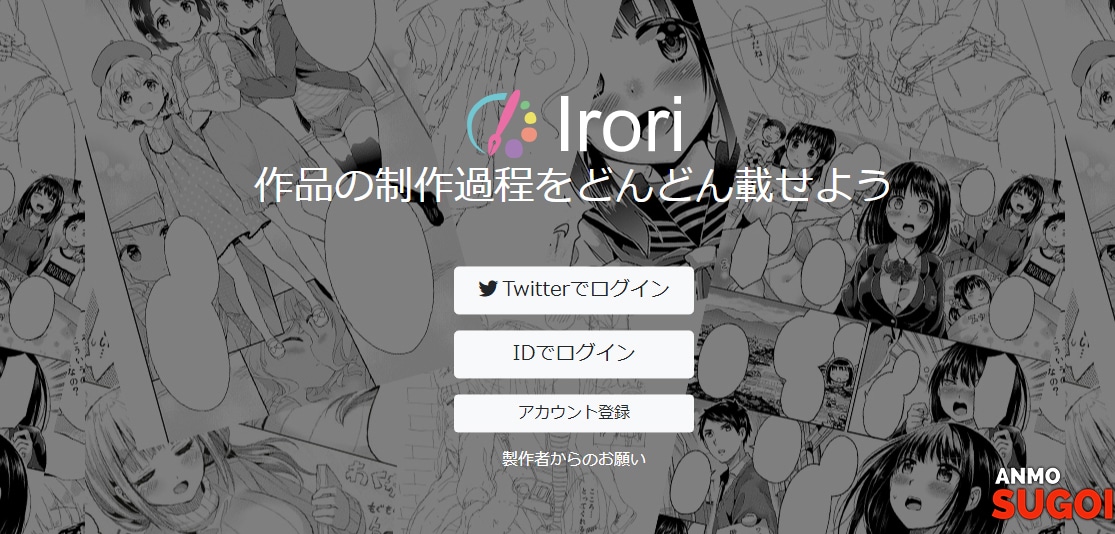Click the Irori palette logo icon
This screenshot has width=1115, height=534.
click(502, 124)
